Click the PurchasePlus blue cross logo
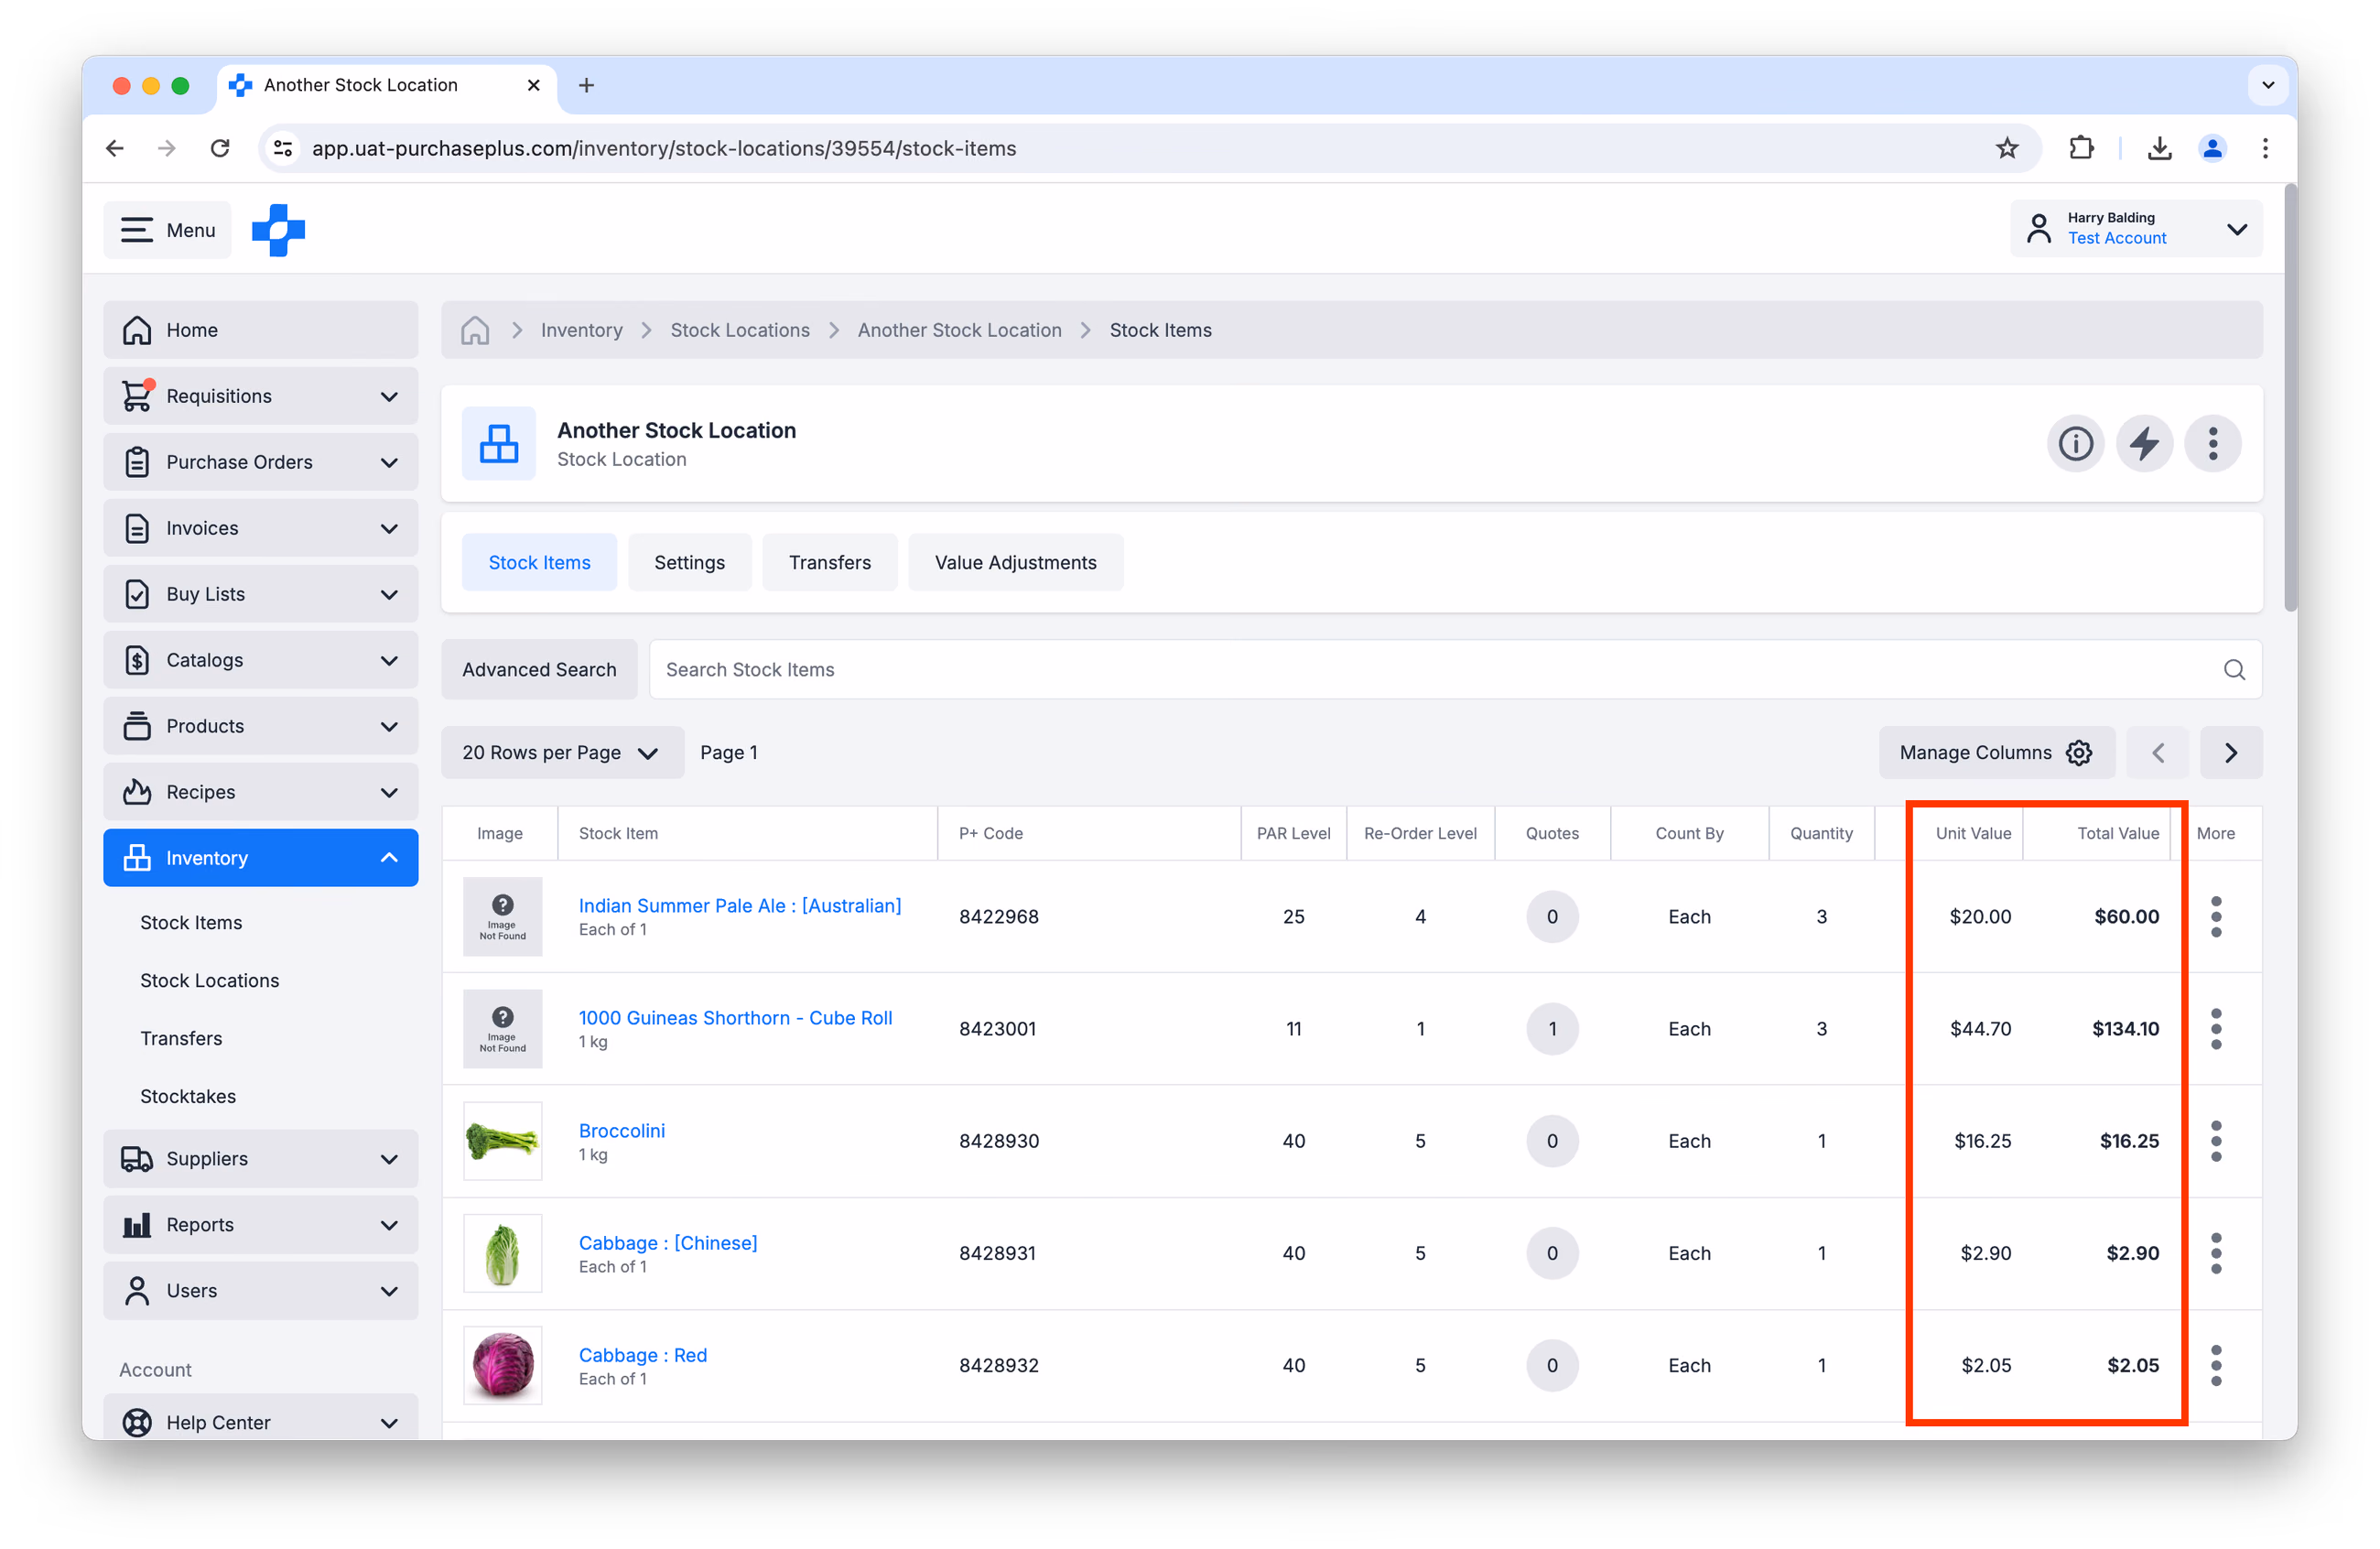2380x1549 pixels. (x=278, y=230)
